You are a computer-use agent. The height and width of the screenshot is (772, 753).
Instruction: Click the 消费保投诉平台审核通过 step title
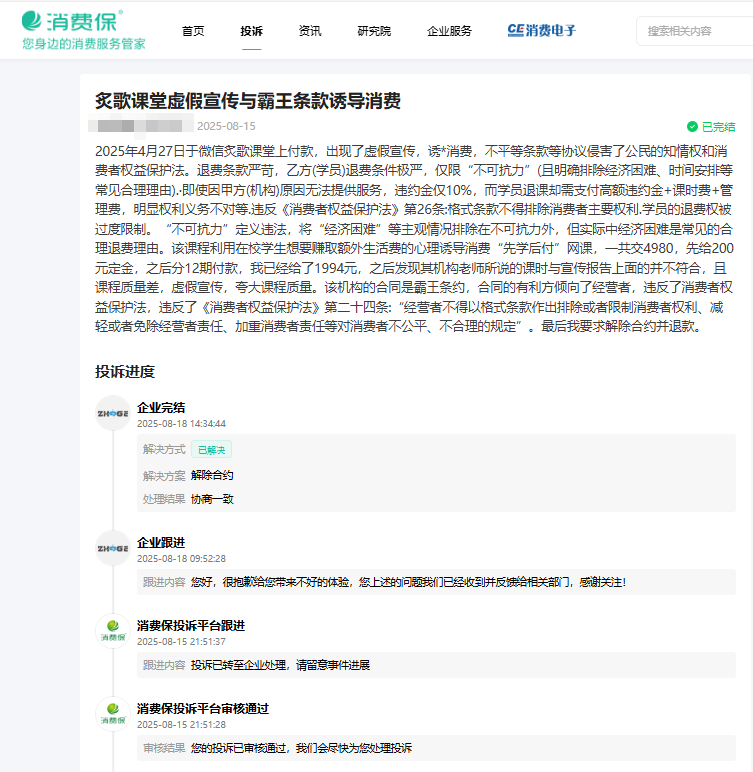click(203, 709)
